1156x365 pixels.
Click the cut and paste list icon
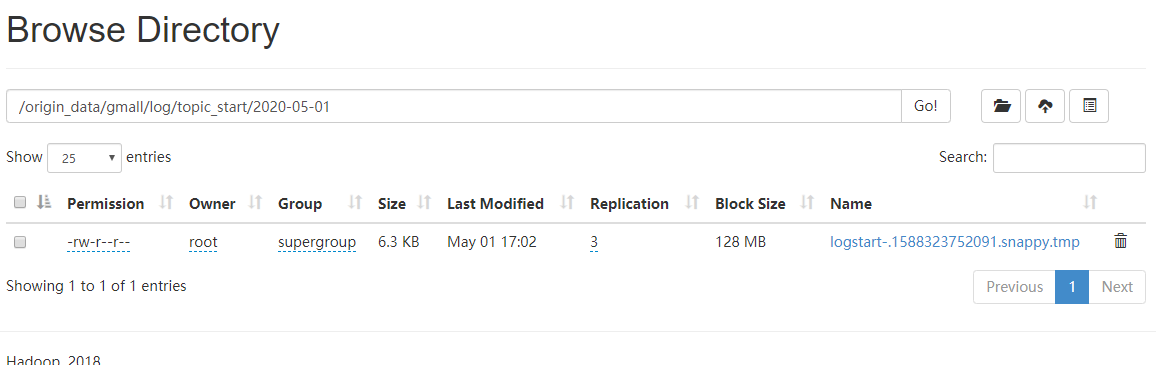tap(1089, 106)
